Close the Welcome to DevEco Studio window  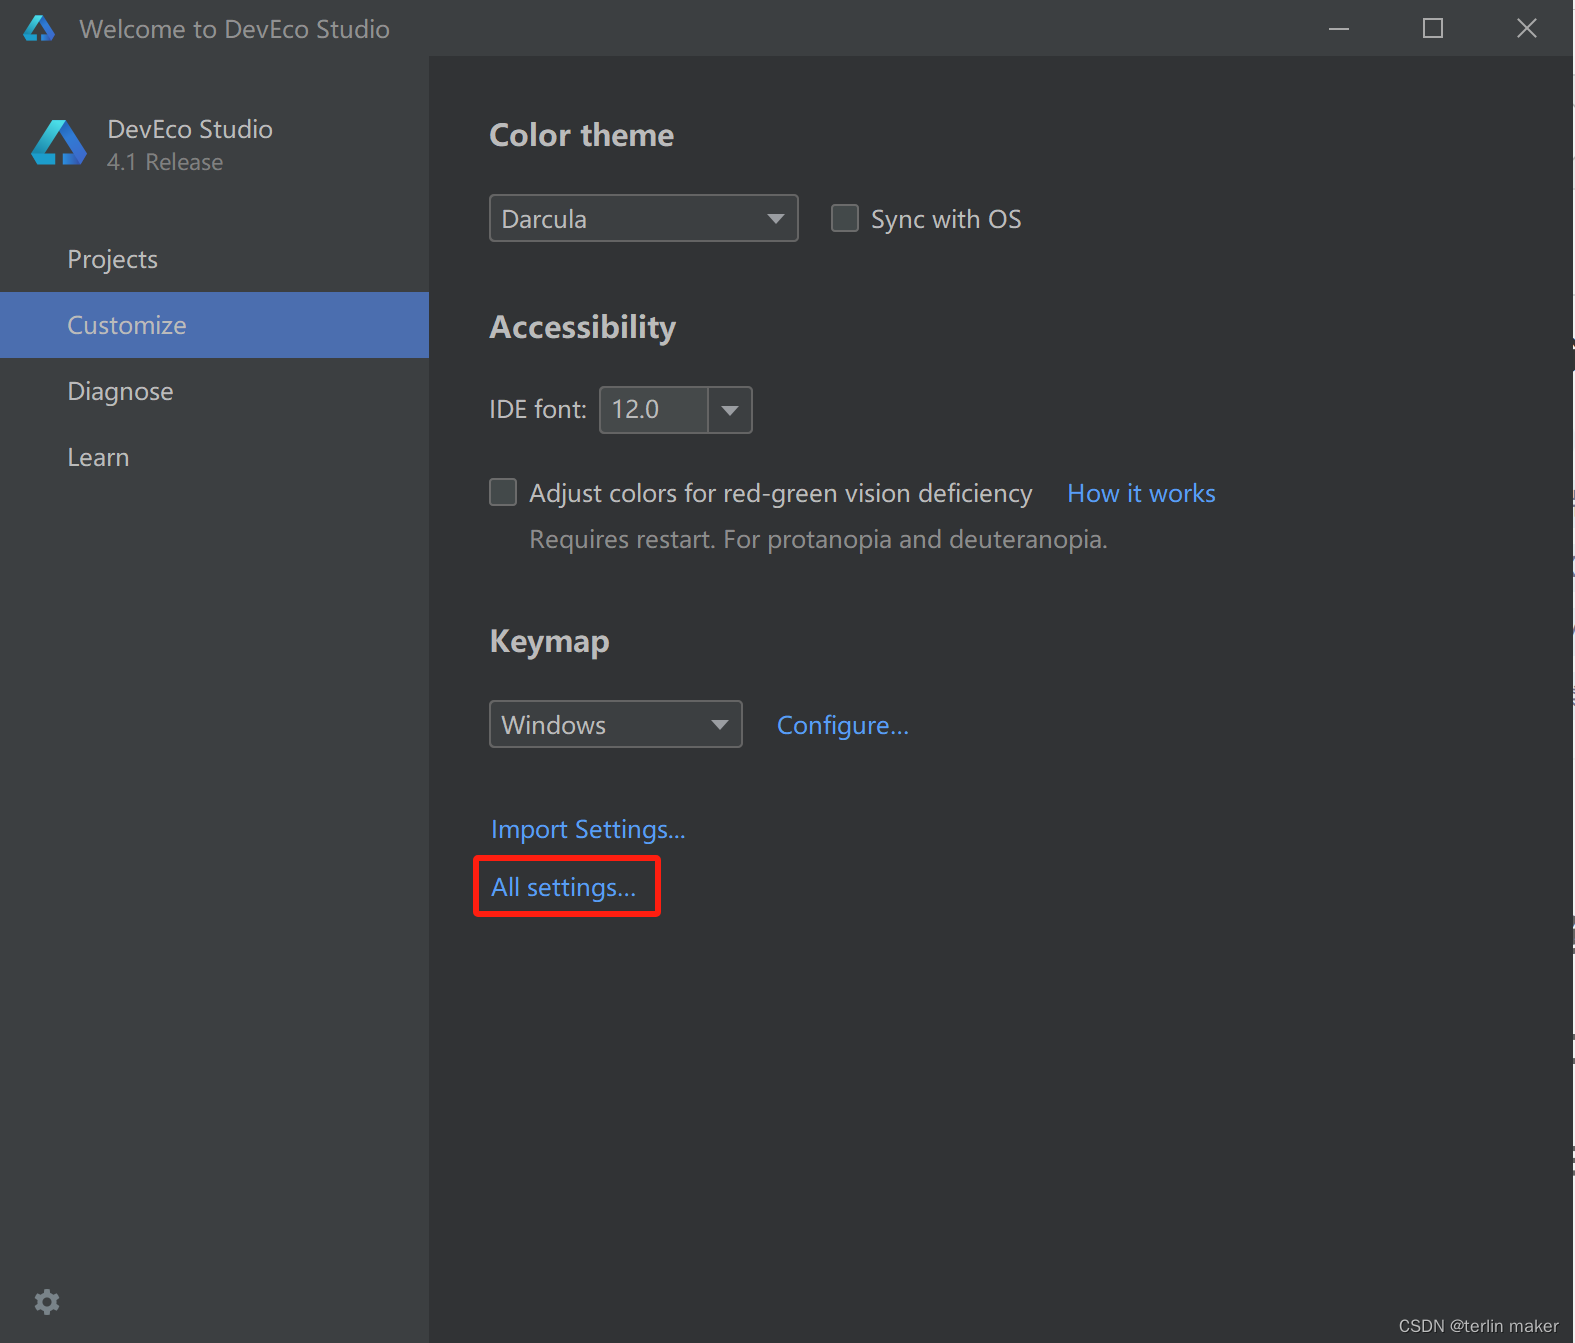pyautogui.click(x=1527, y=29)
